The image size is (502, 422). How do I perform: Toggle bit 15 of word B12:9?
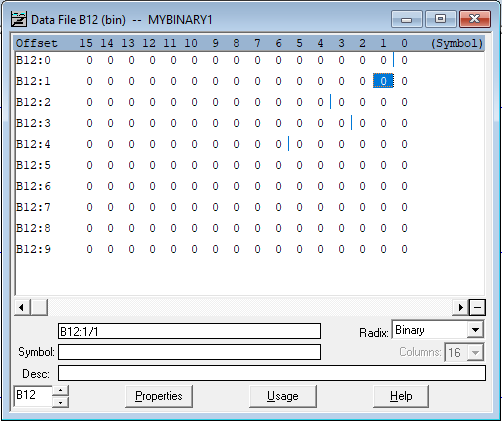pos(89,249)
